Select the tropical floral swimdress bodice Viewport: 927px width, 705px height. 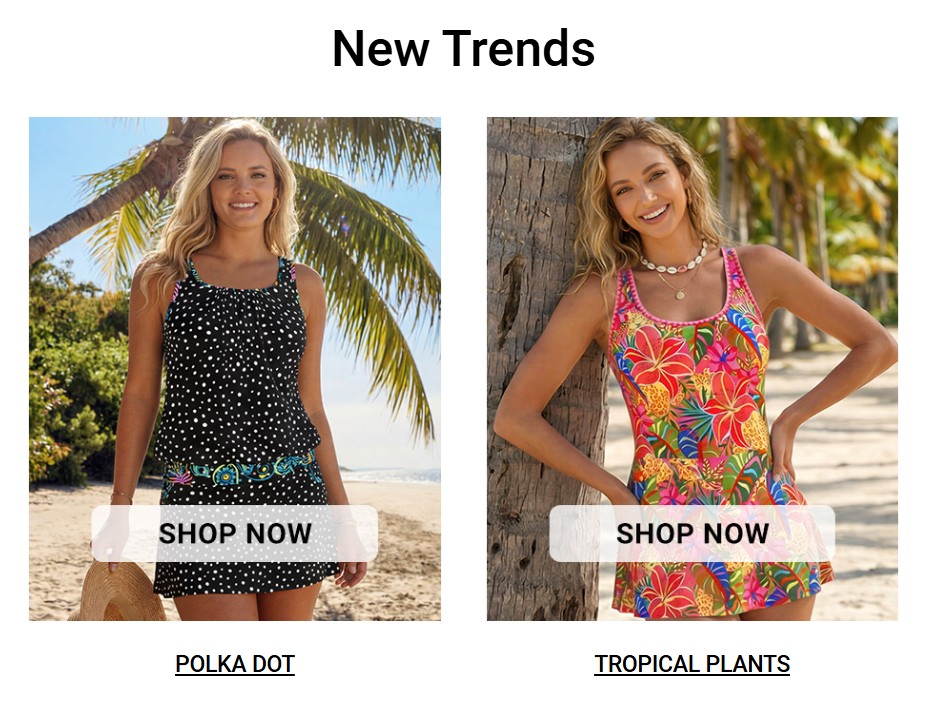(689, 367)
